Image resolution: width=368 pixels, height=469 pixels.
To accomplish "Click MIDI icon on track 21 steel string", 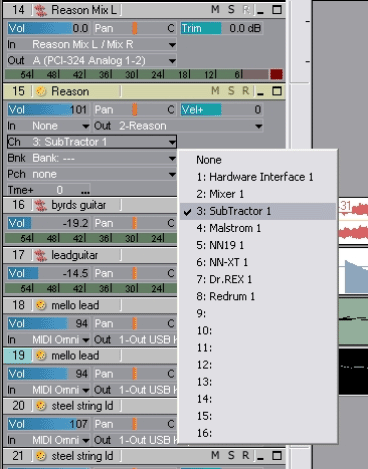I will point(41,456).
